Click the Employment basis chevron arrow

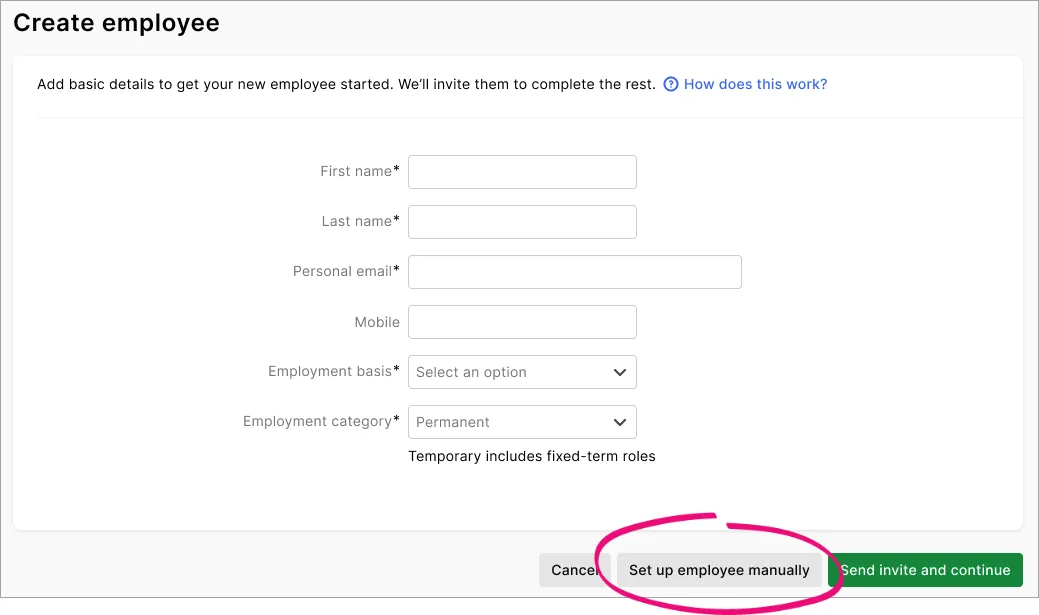pyautogui.click(x=620, y=372)
